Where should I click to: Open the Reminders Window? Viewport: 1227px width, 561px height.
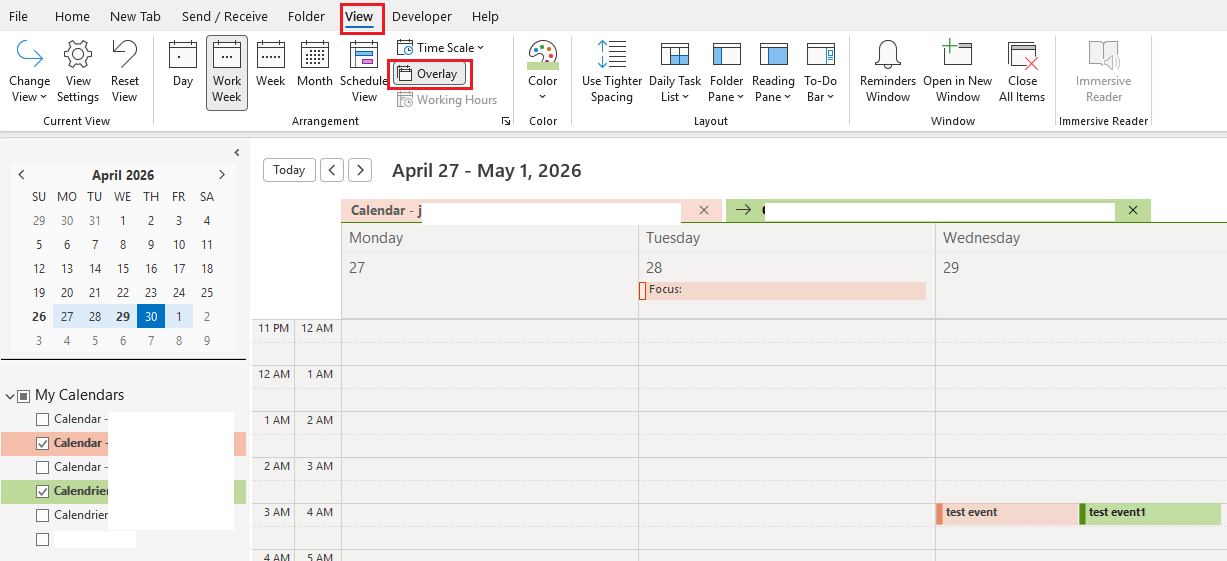tap(888, 72)
